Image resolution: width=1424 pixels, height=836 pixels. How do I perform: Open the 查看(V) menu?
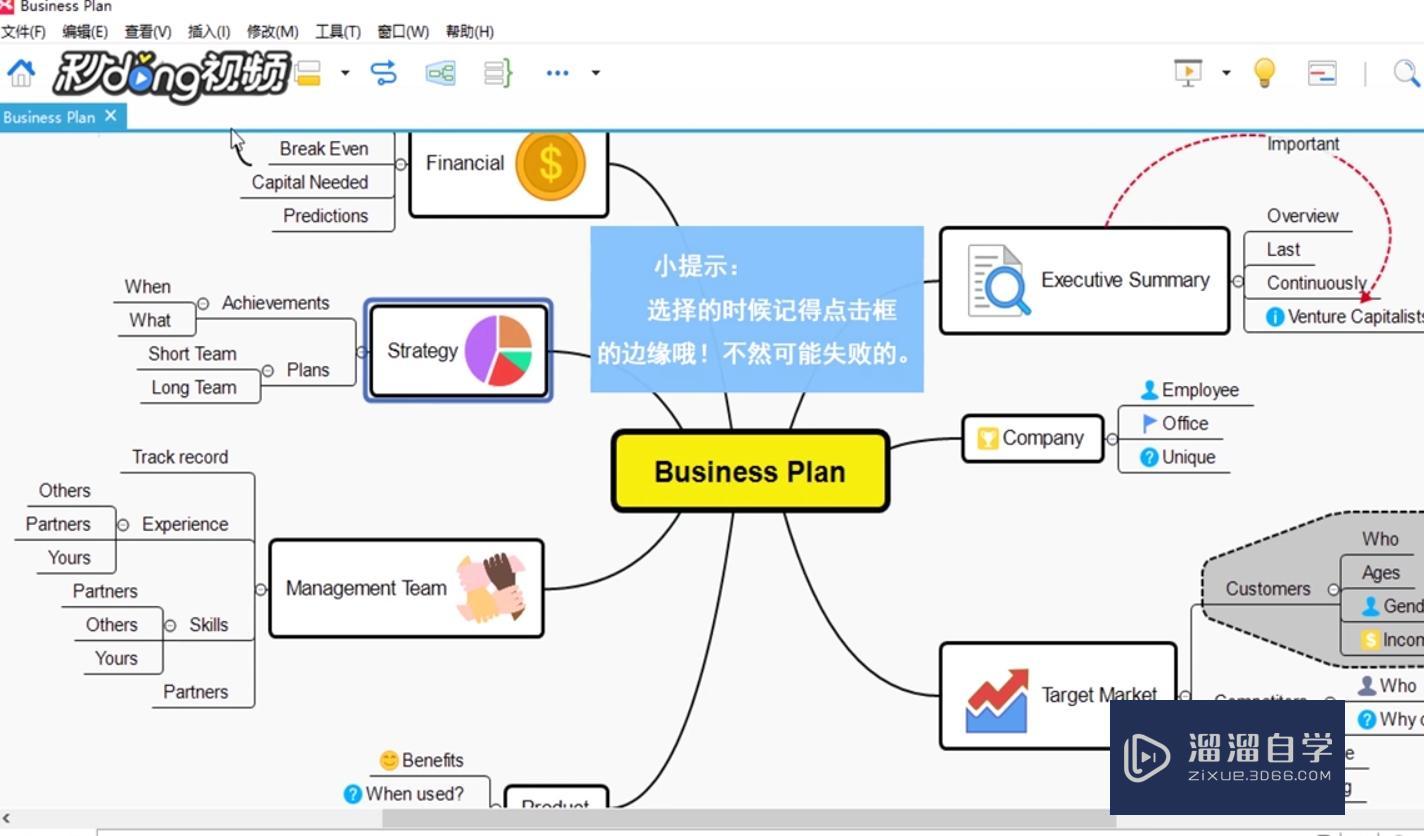pos(148,31)
